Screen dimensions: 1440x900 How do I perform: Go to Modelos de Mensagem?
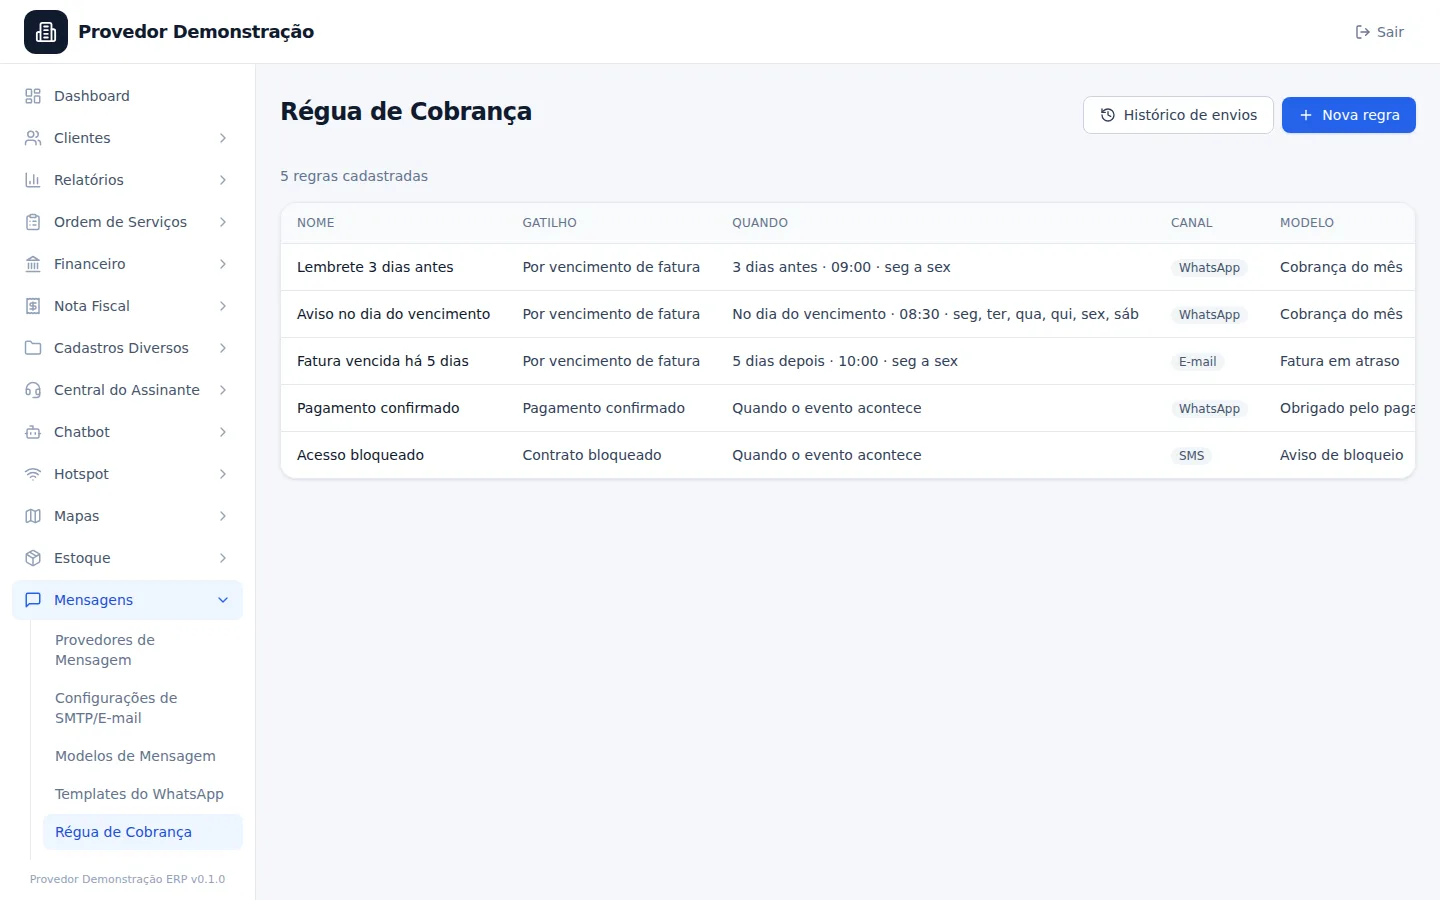click(x=143, y=756)
